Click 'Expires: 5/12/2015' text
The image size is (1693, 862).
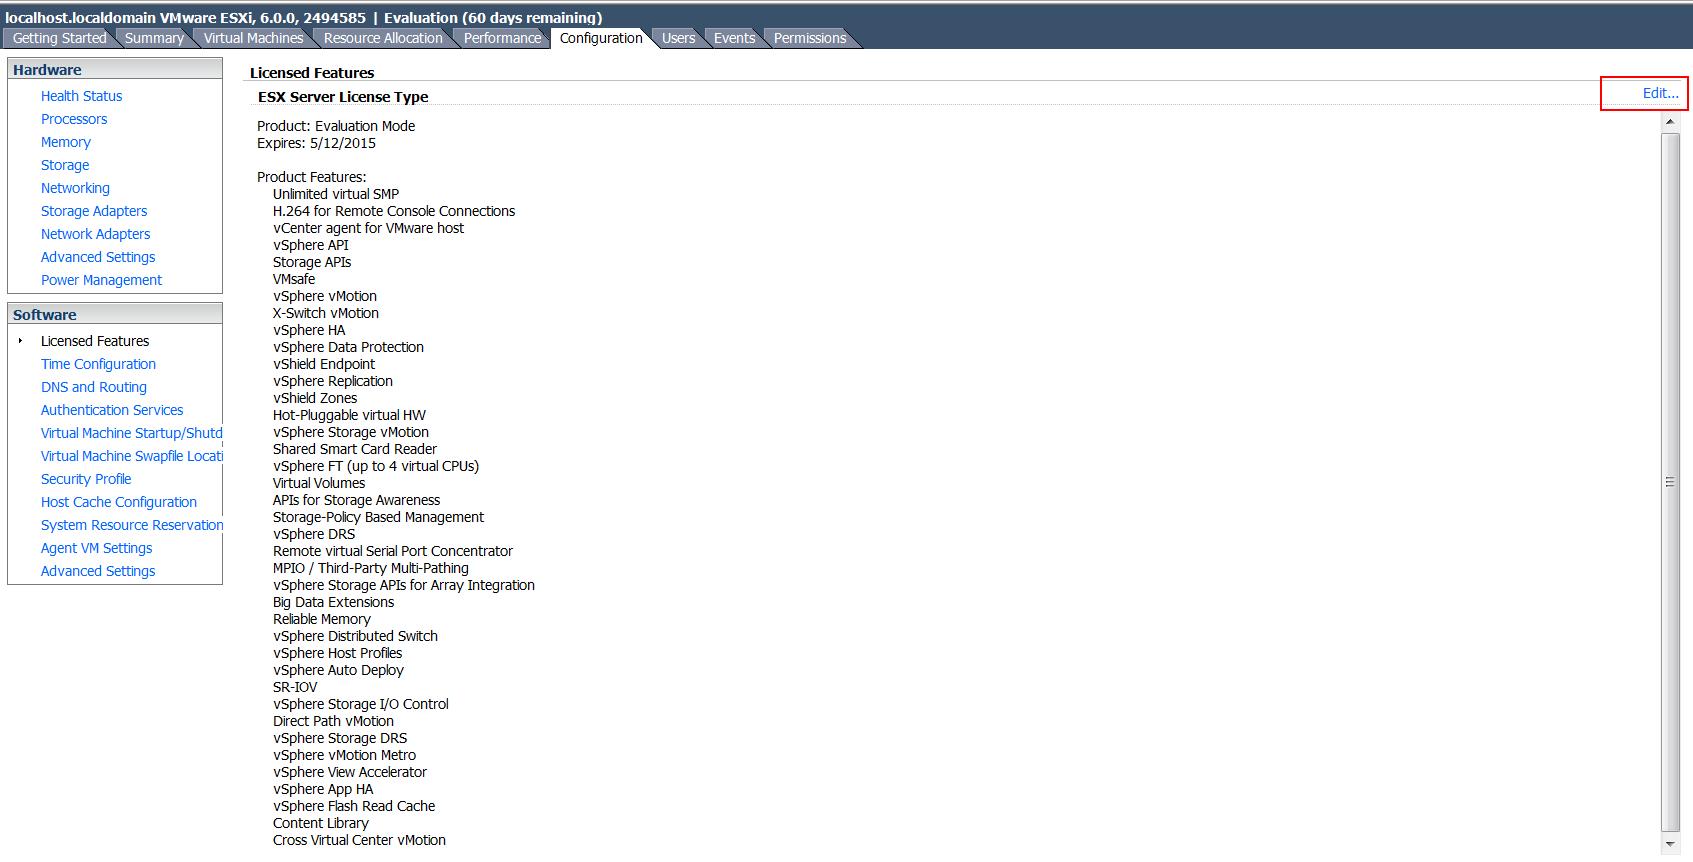coord(316,143)
